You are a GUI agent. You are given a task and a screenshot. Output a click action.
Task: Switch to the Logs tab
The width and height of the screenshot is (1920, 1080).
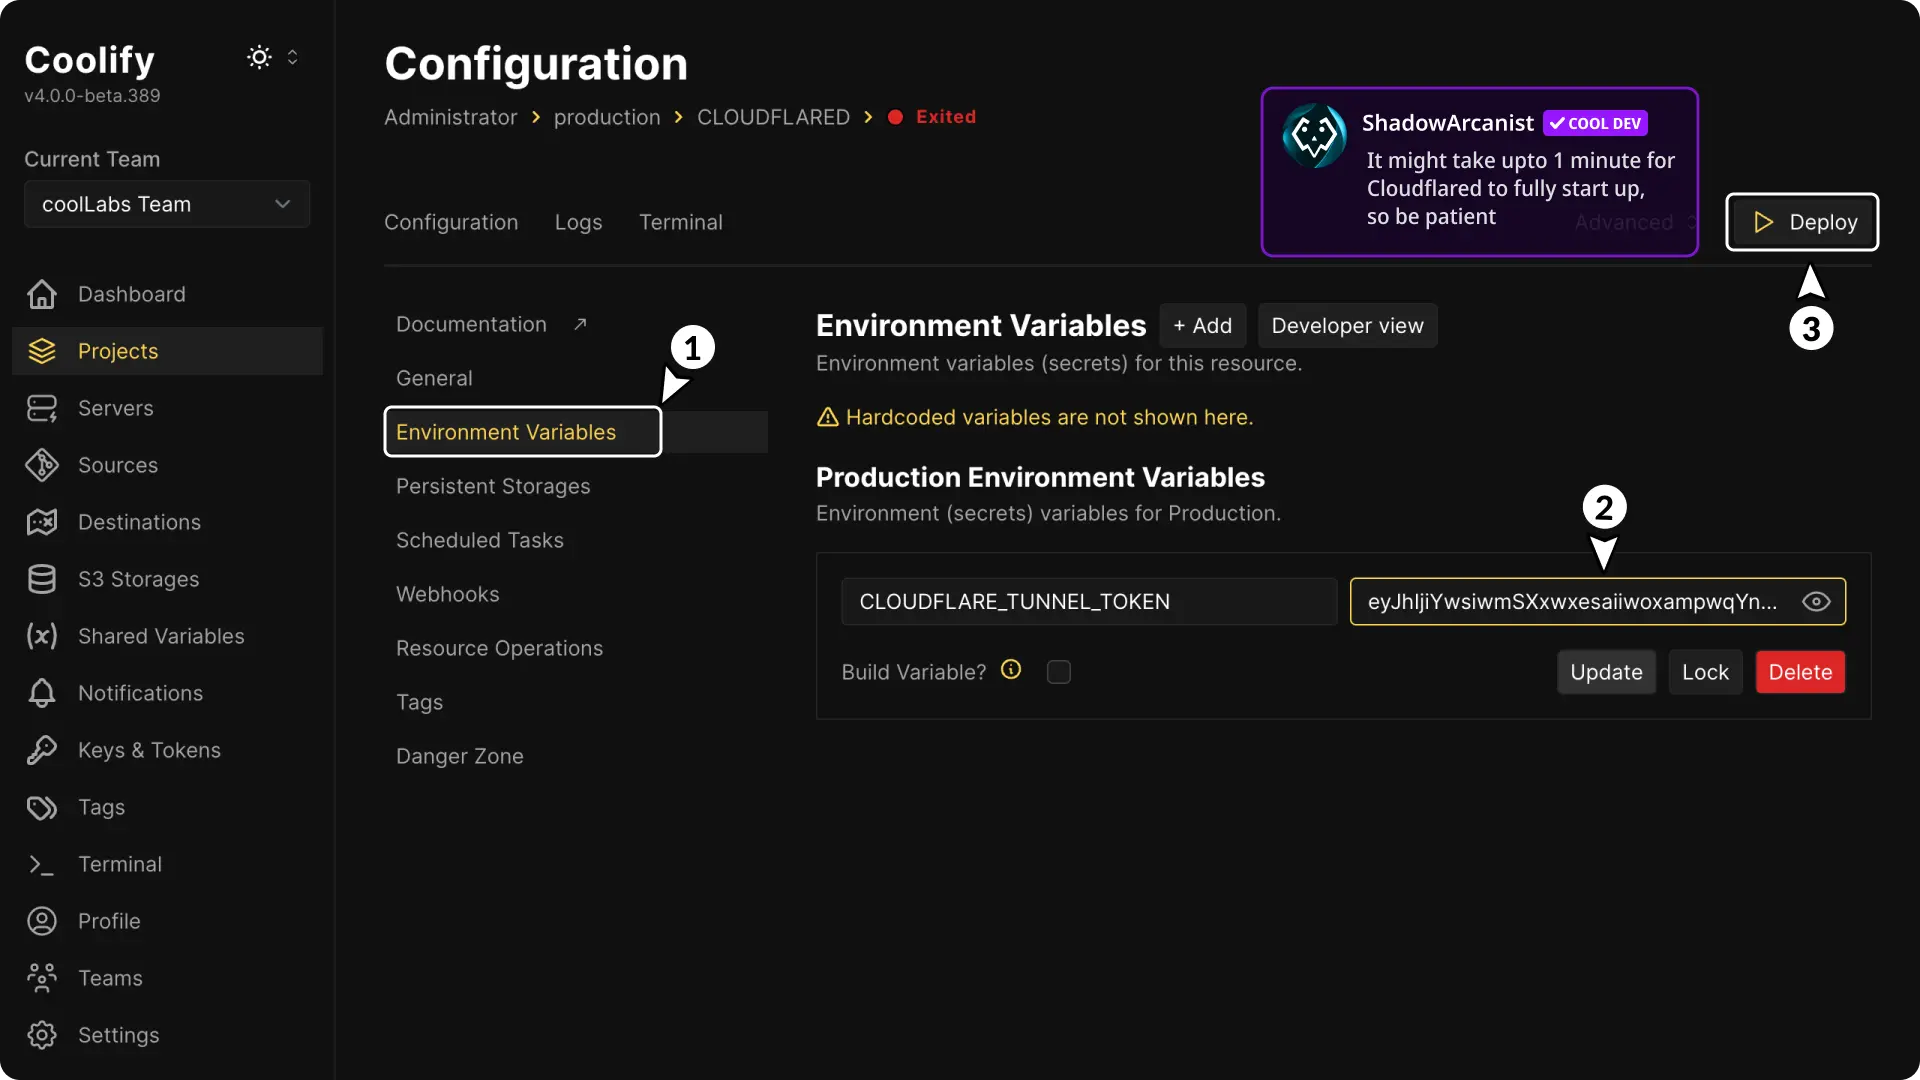click(x=578, y=222)
